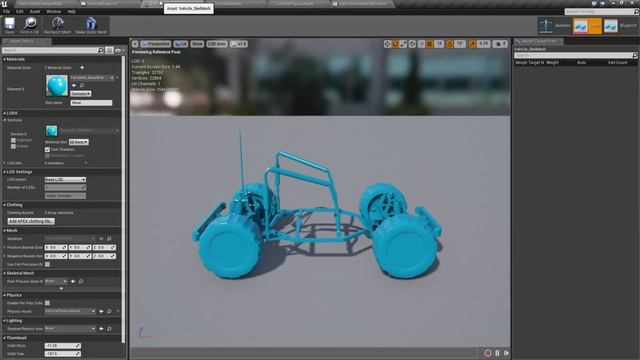Click the Find in CB magnifier icon
Image resolution: width=640 pixels, height=360 pixels.
(30, 24)
